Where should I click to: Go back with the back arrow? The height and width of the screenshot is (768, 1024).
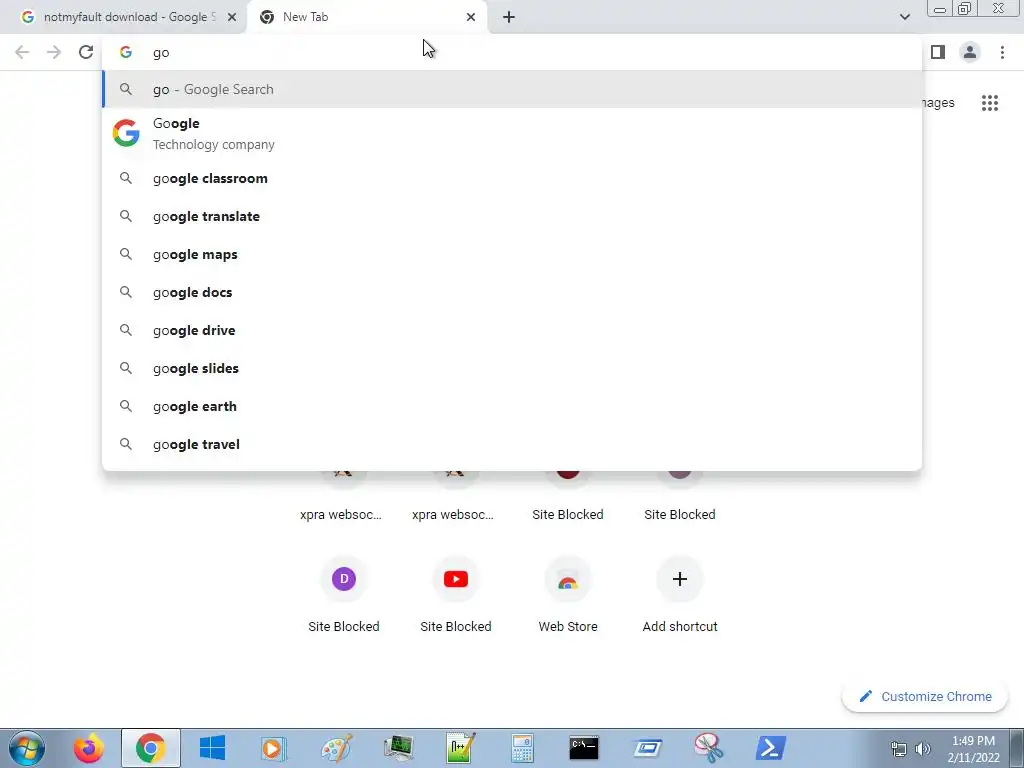(x=22, y=52)
